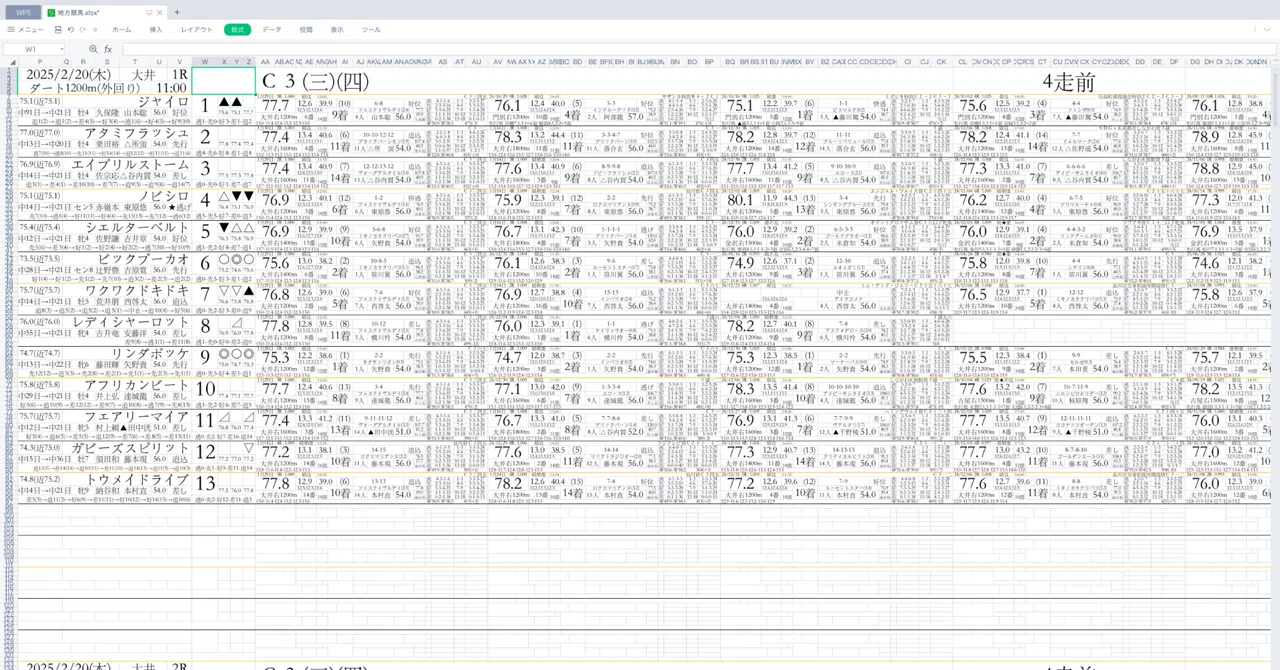
Task: Select horse number 13 beside トウメイドライブ
Action: coord(205,484)
